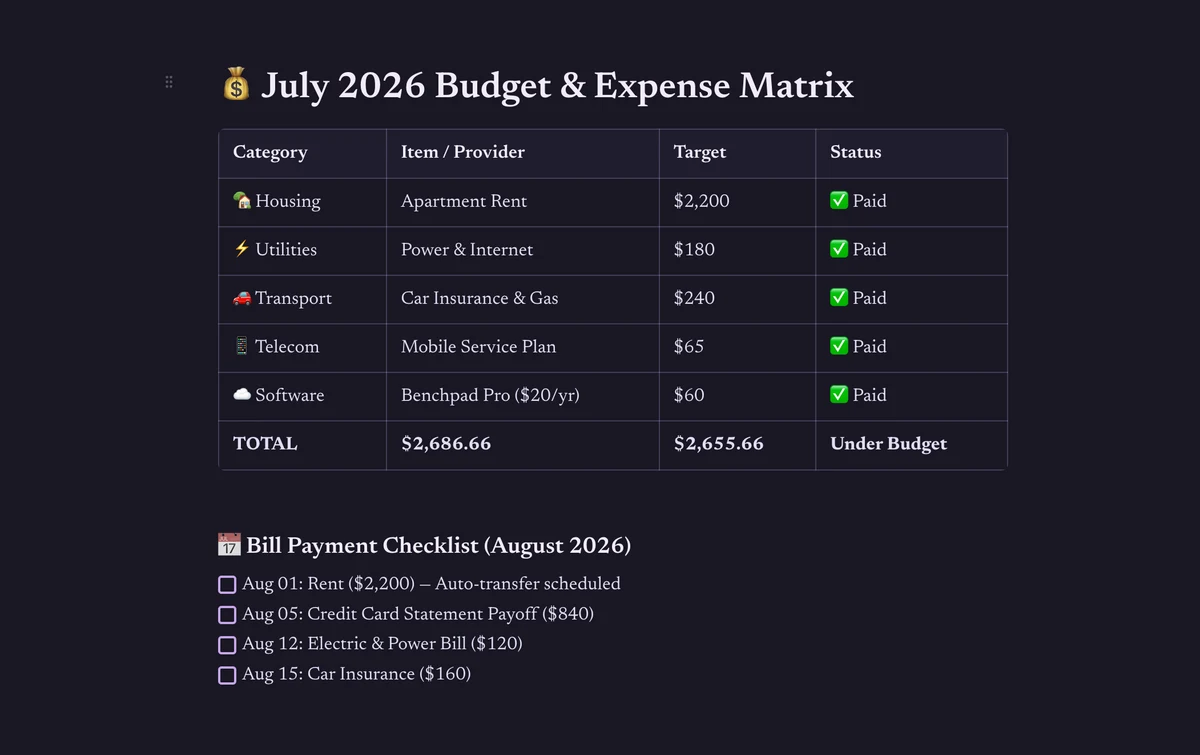Click the Benchpad Pro ($20/yr) cell
Screen dimensions: 1200x755
(x=523, y=396)
